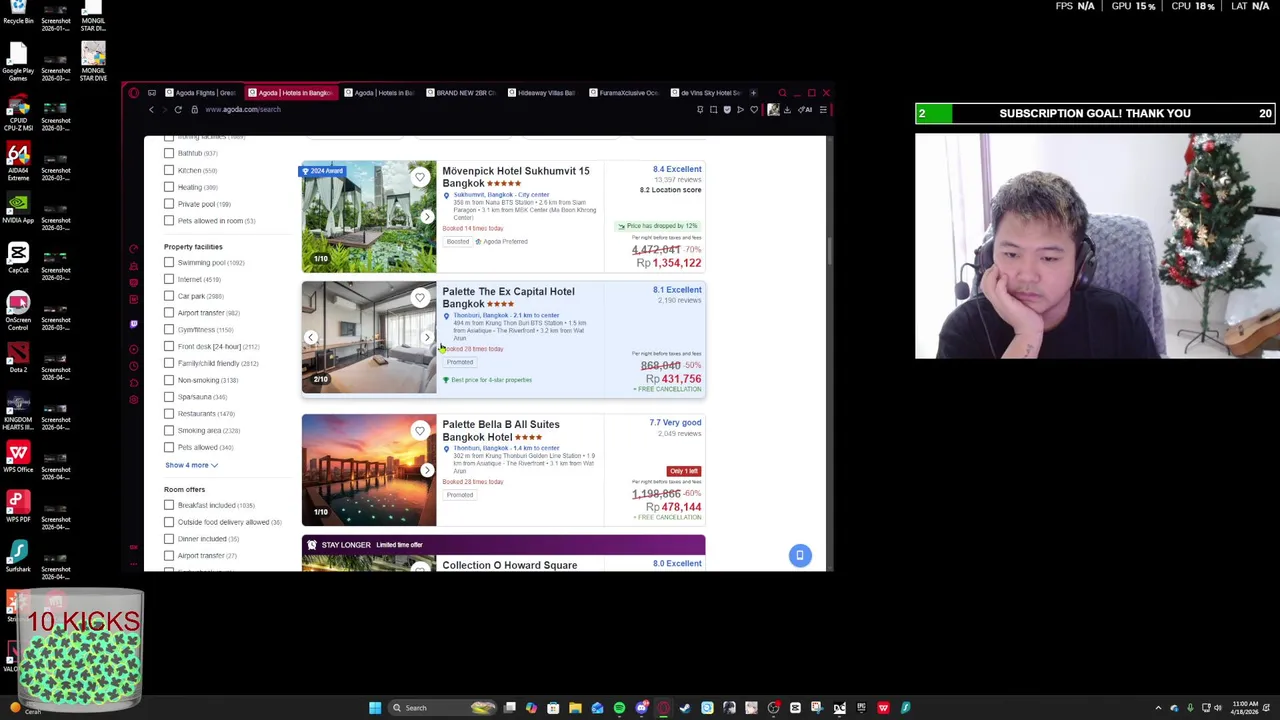Viewport: 1280px width, 720px height.
Task: Open Palette Bella B All Suites title
Action: pos(501,431)
